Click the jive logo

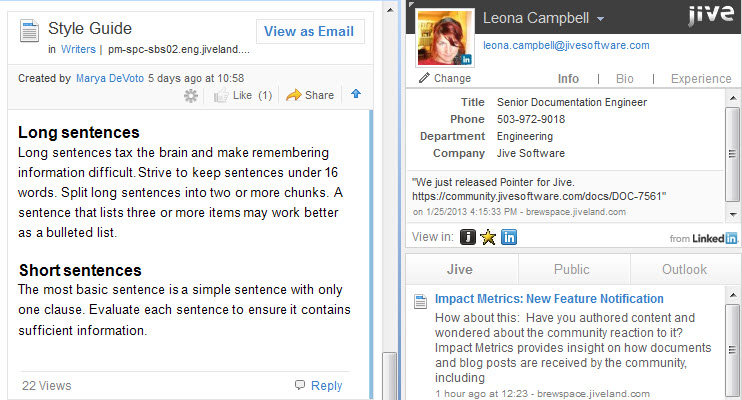tap(711, 14)
